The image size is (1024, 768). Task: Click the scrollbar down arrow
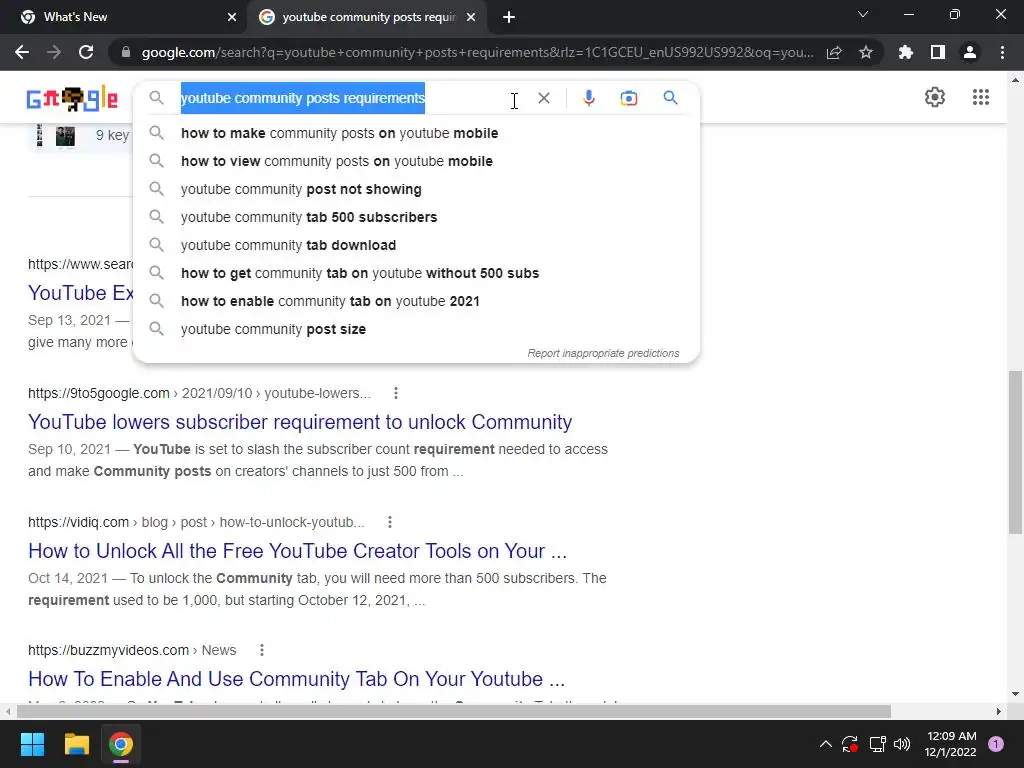click(x=1016, y=694)
